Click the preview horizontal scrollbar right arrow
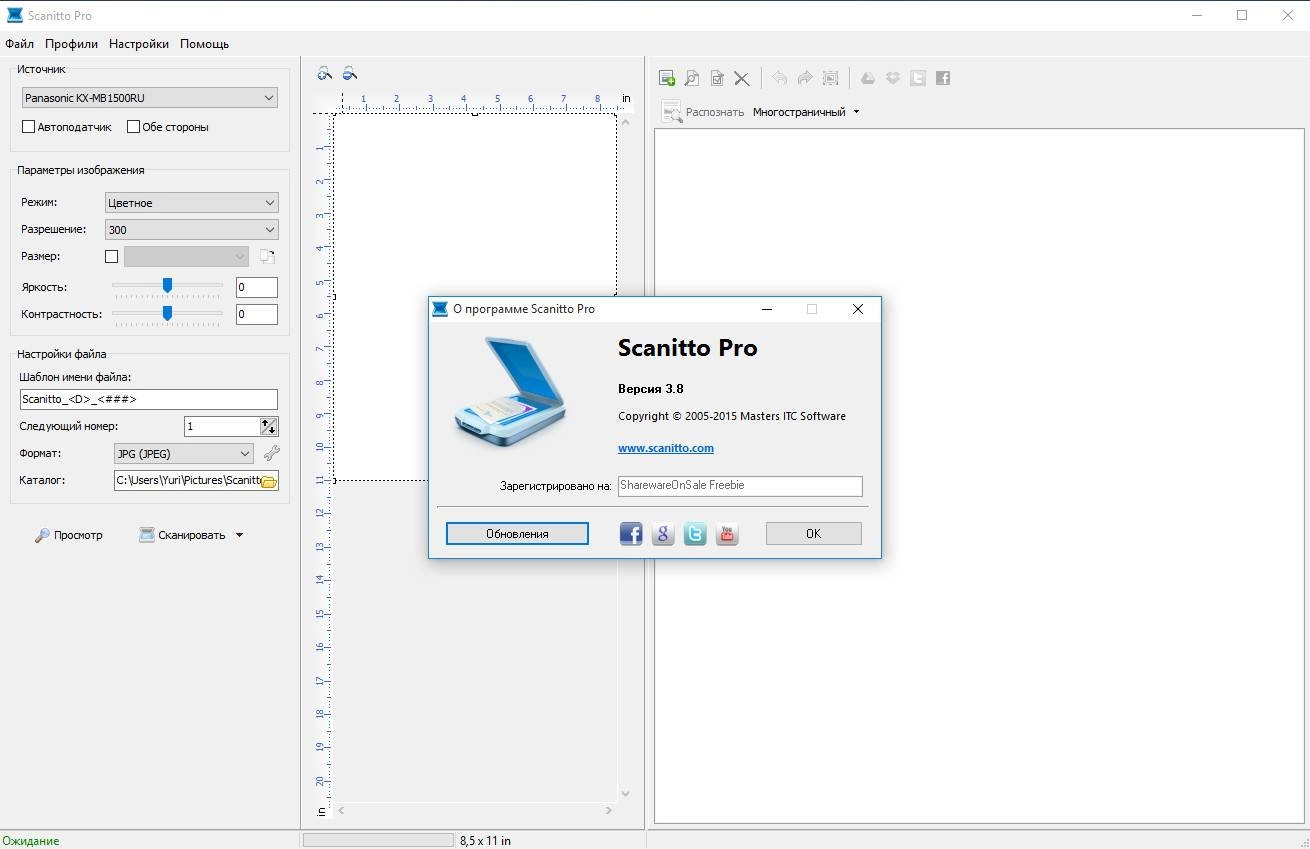The image size is (1310, 849). tap(610, 811)
